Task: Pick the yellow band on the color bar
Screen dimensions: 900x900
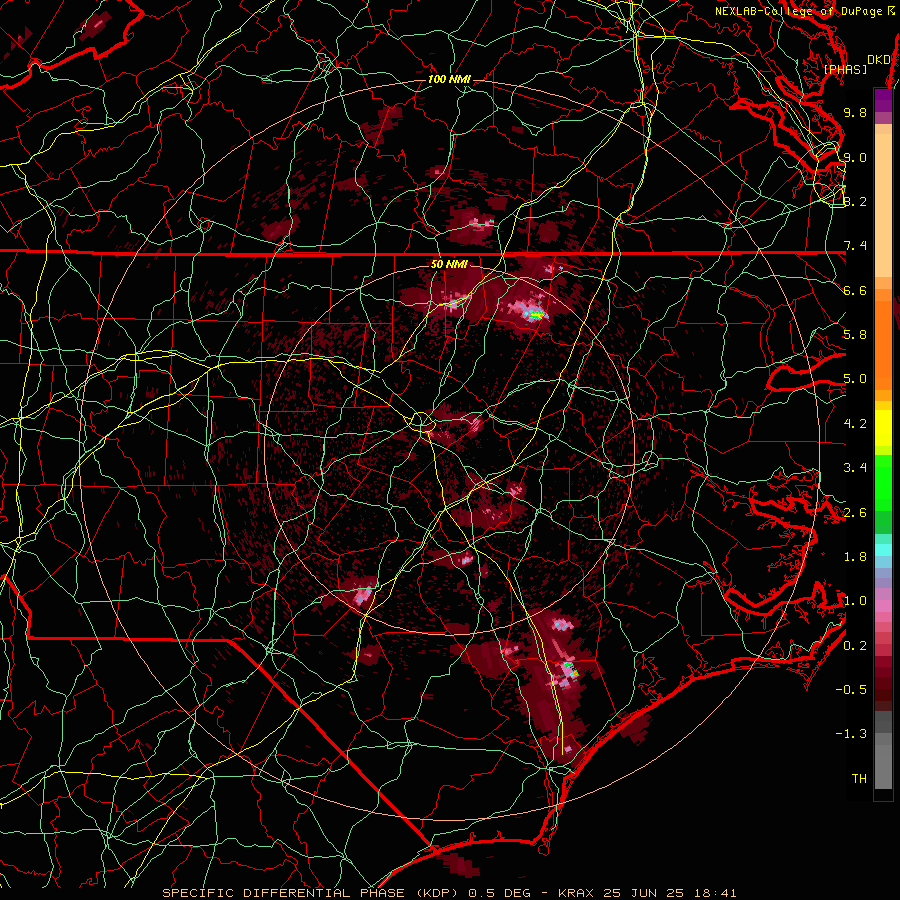Action: (x=883, y=428)
